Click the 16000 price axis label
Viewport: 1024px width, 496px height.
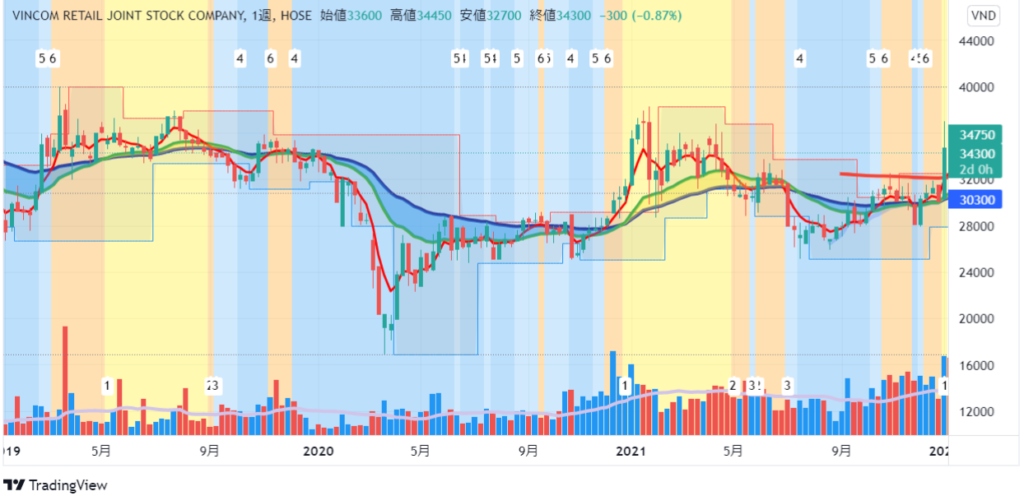(978, 365)
